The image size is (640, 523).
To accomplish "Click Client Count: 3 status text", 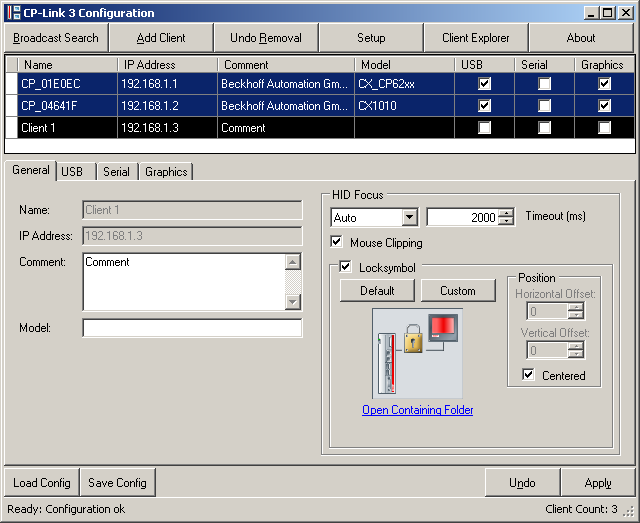I will (581, 509).
